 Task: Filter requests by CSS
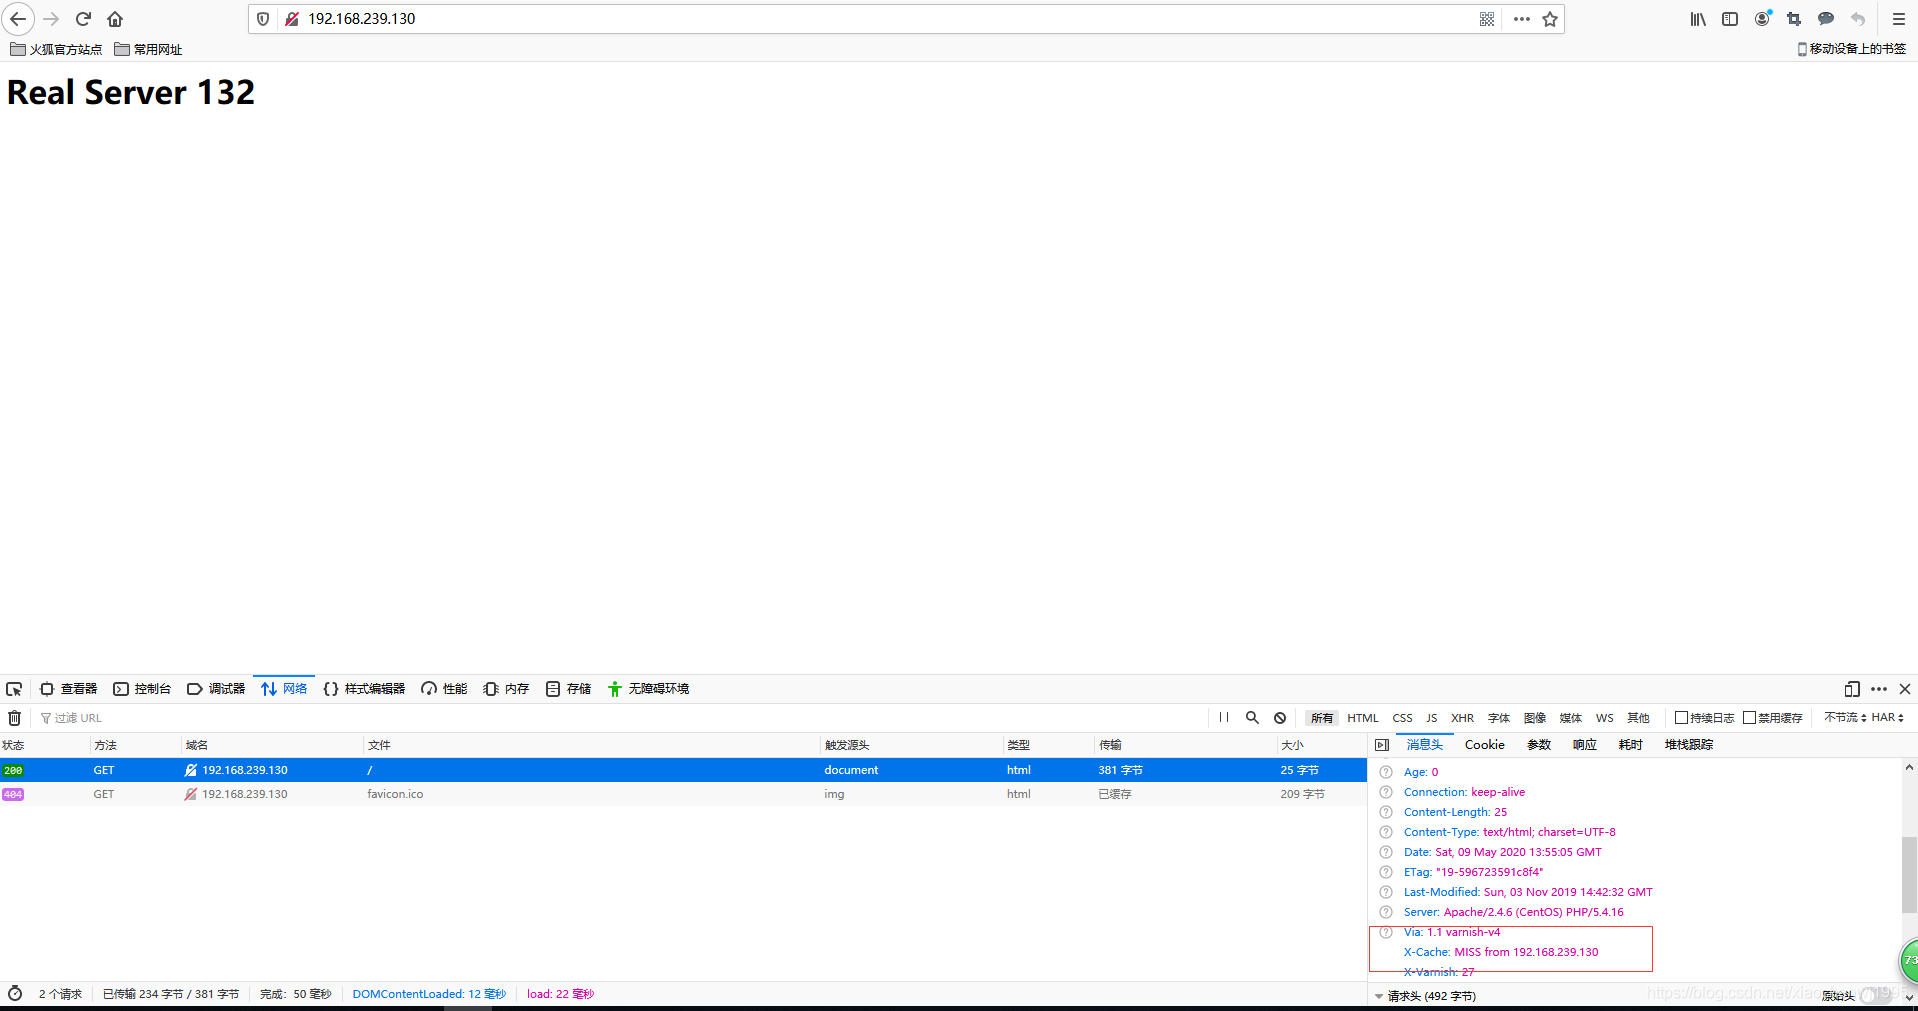pyautogui.click(x=1402, y=718)
